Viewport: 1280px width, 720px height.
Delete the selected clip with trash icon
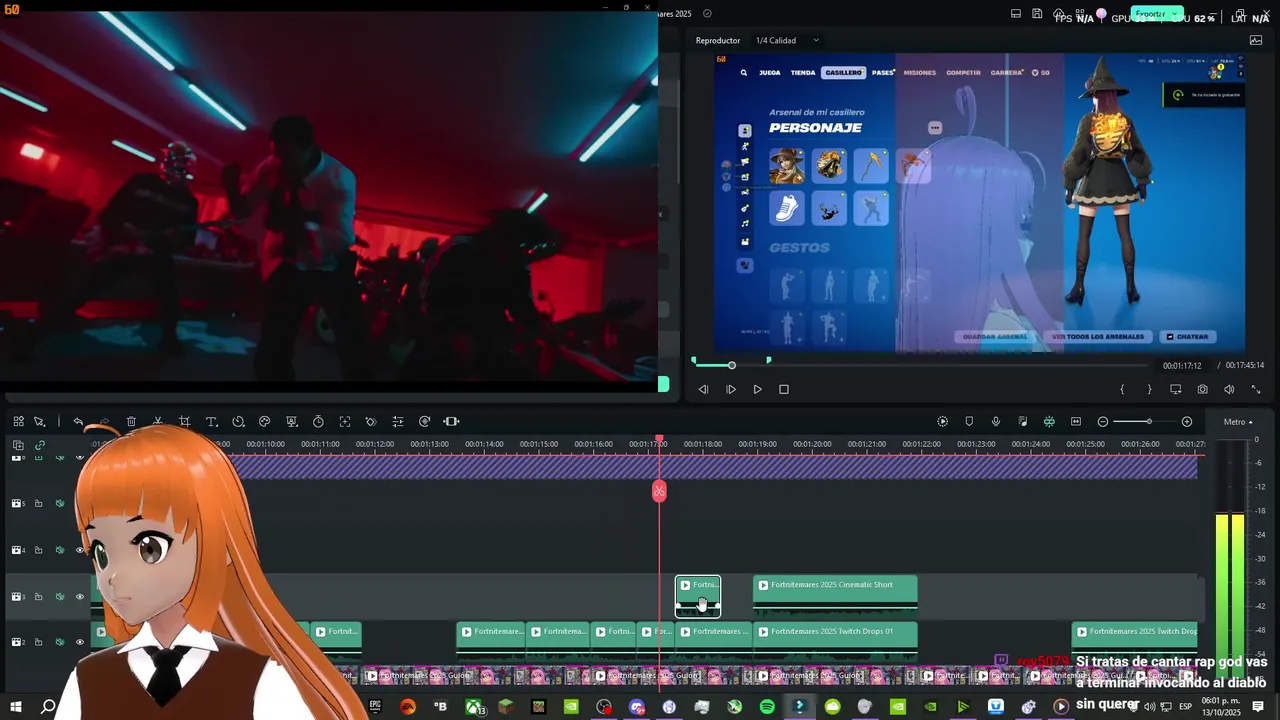(131, 422)
